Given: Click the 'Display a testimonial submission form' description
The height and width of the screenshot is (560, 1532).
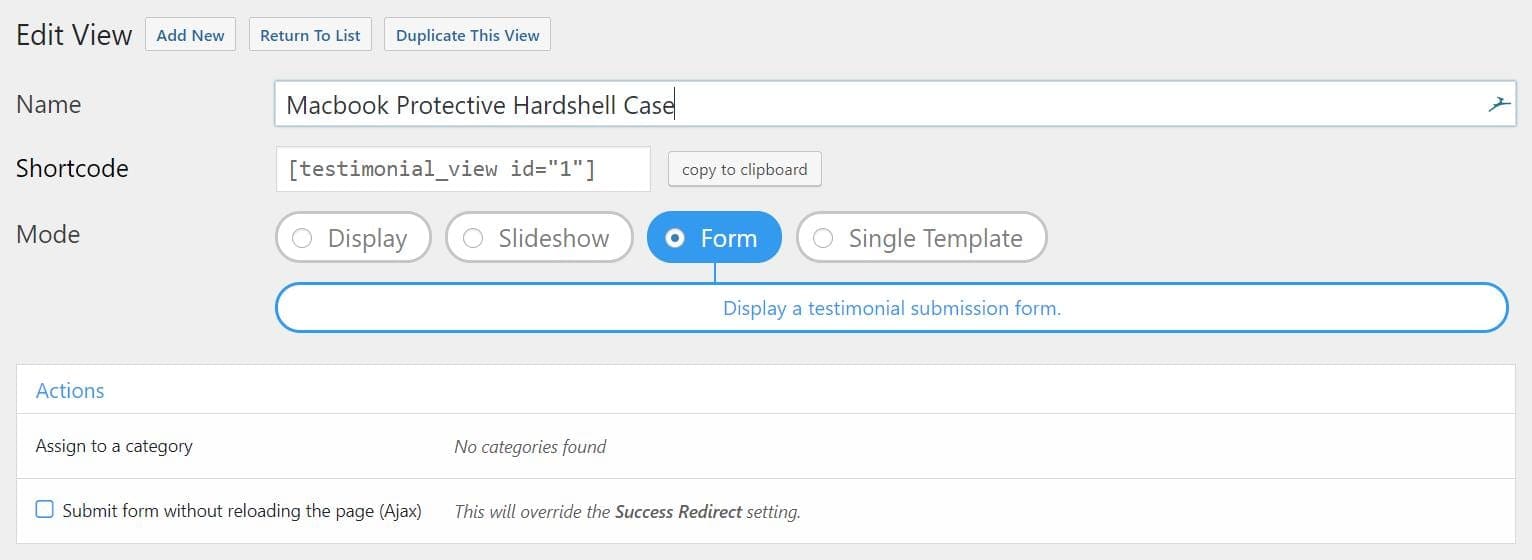Looking at the screenshot, I should point(892,308).
